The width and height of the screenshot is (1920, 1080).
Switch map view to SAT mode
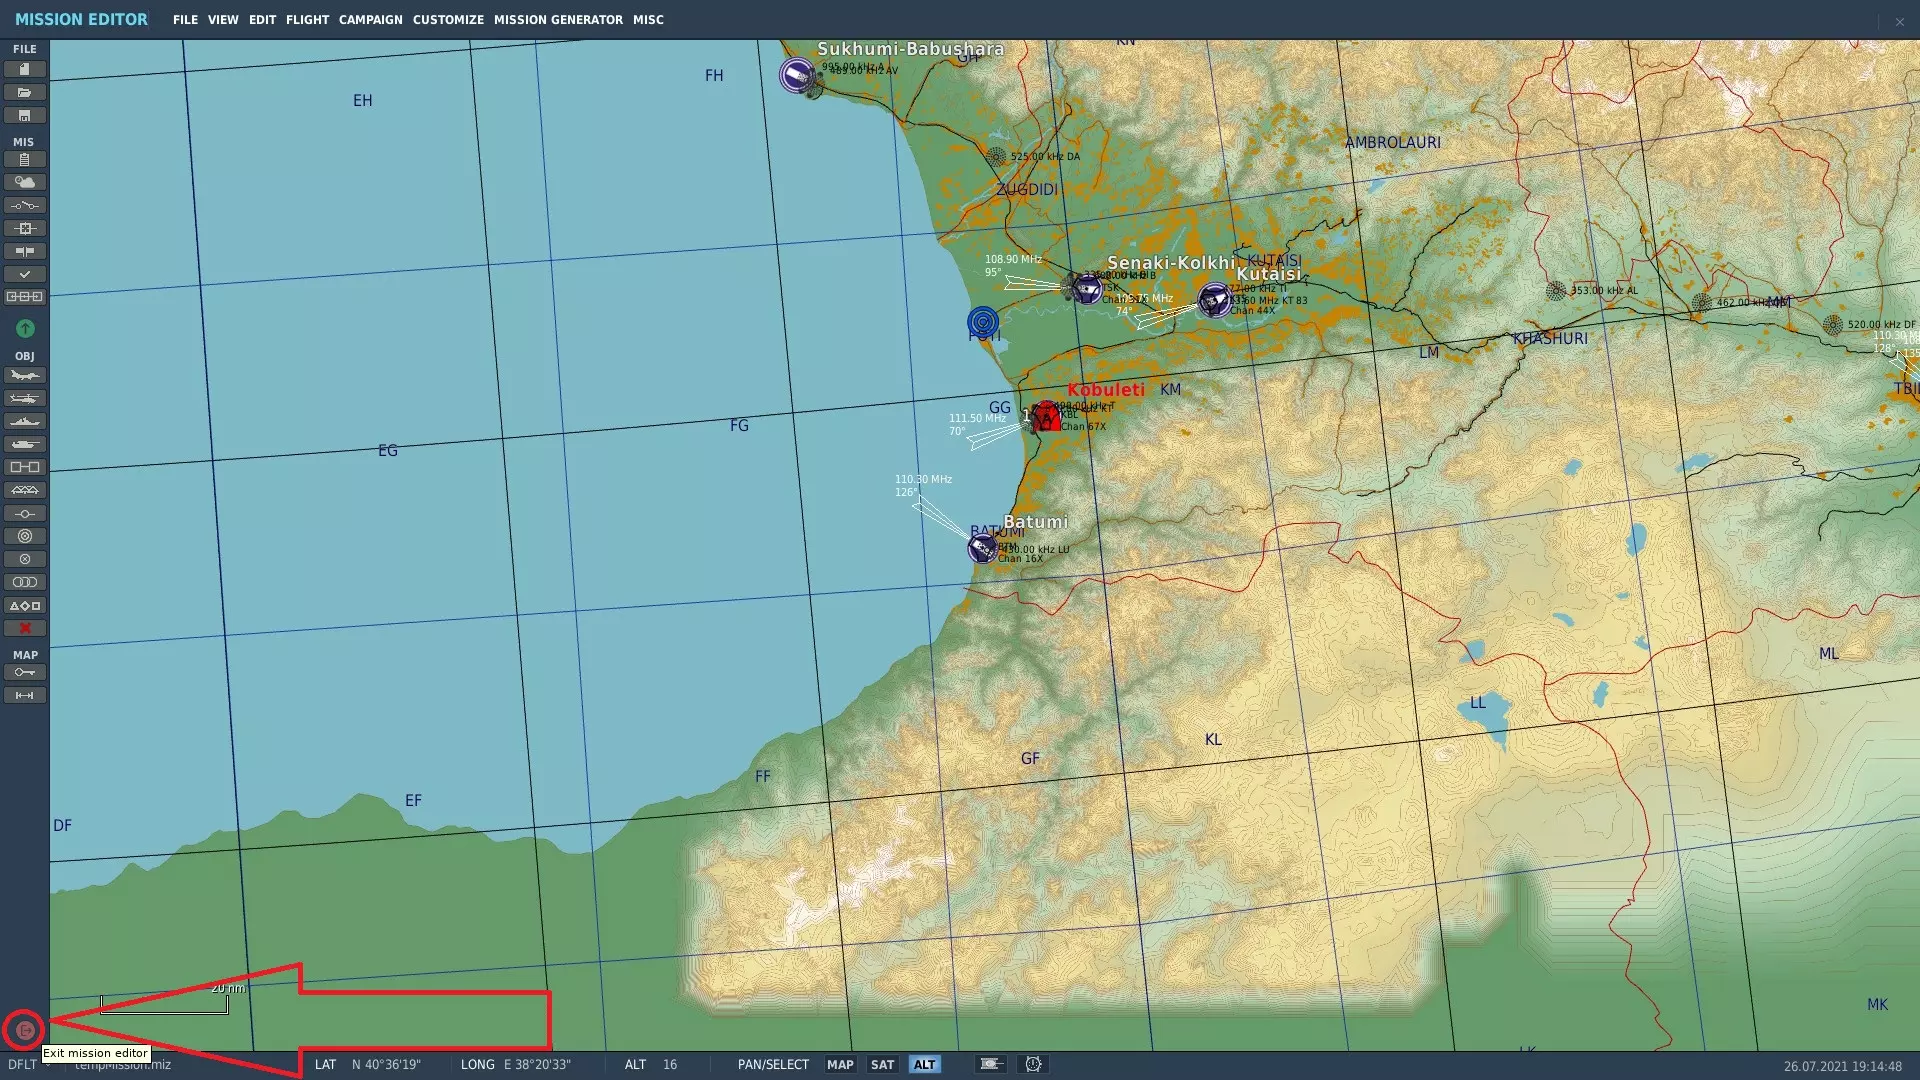click(882, 1064)
